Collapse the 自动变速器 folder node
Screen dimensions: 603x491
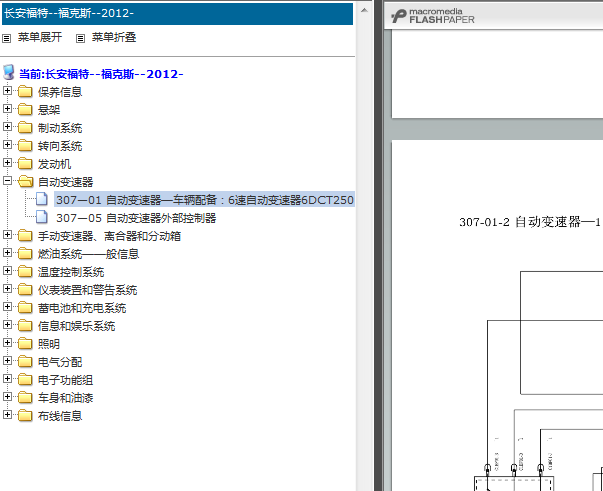pos(7,181)
